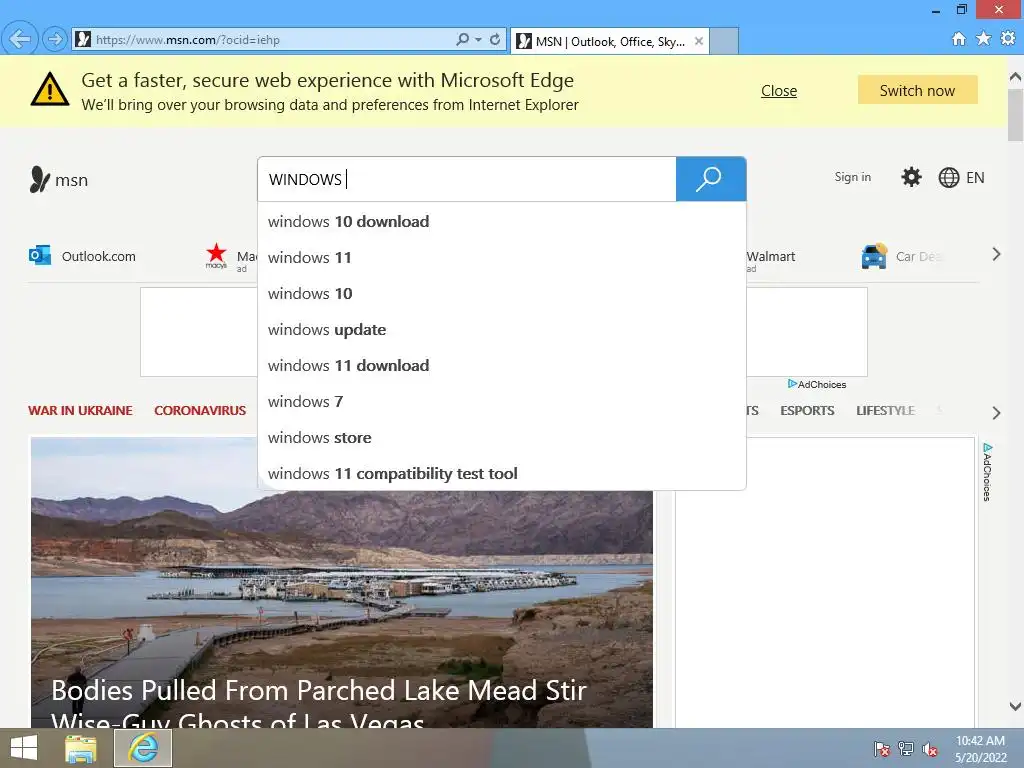Open a new blank tab

[x=724, y=41]
